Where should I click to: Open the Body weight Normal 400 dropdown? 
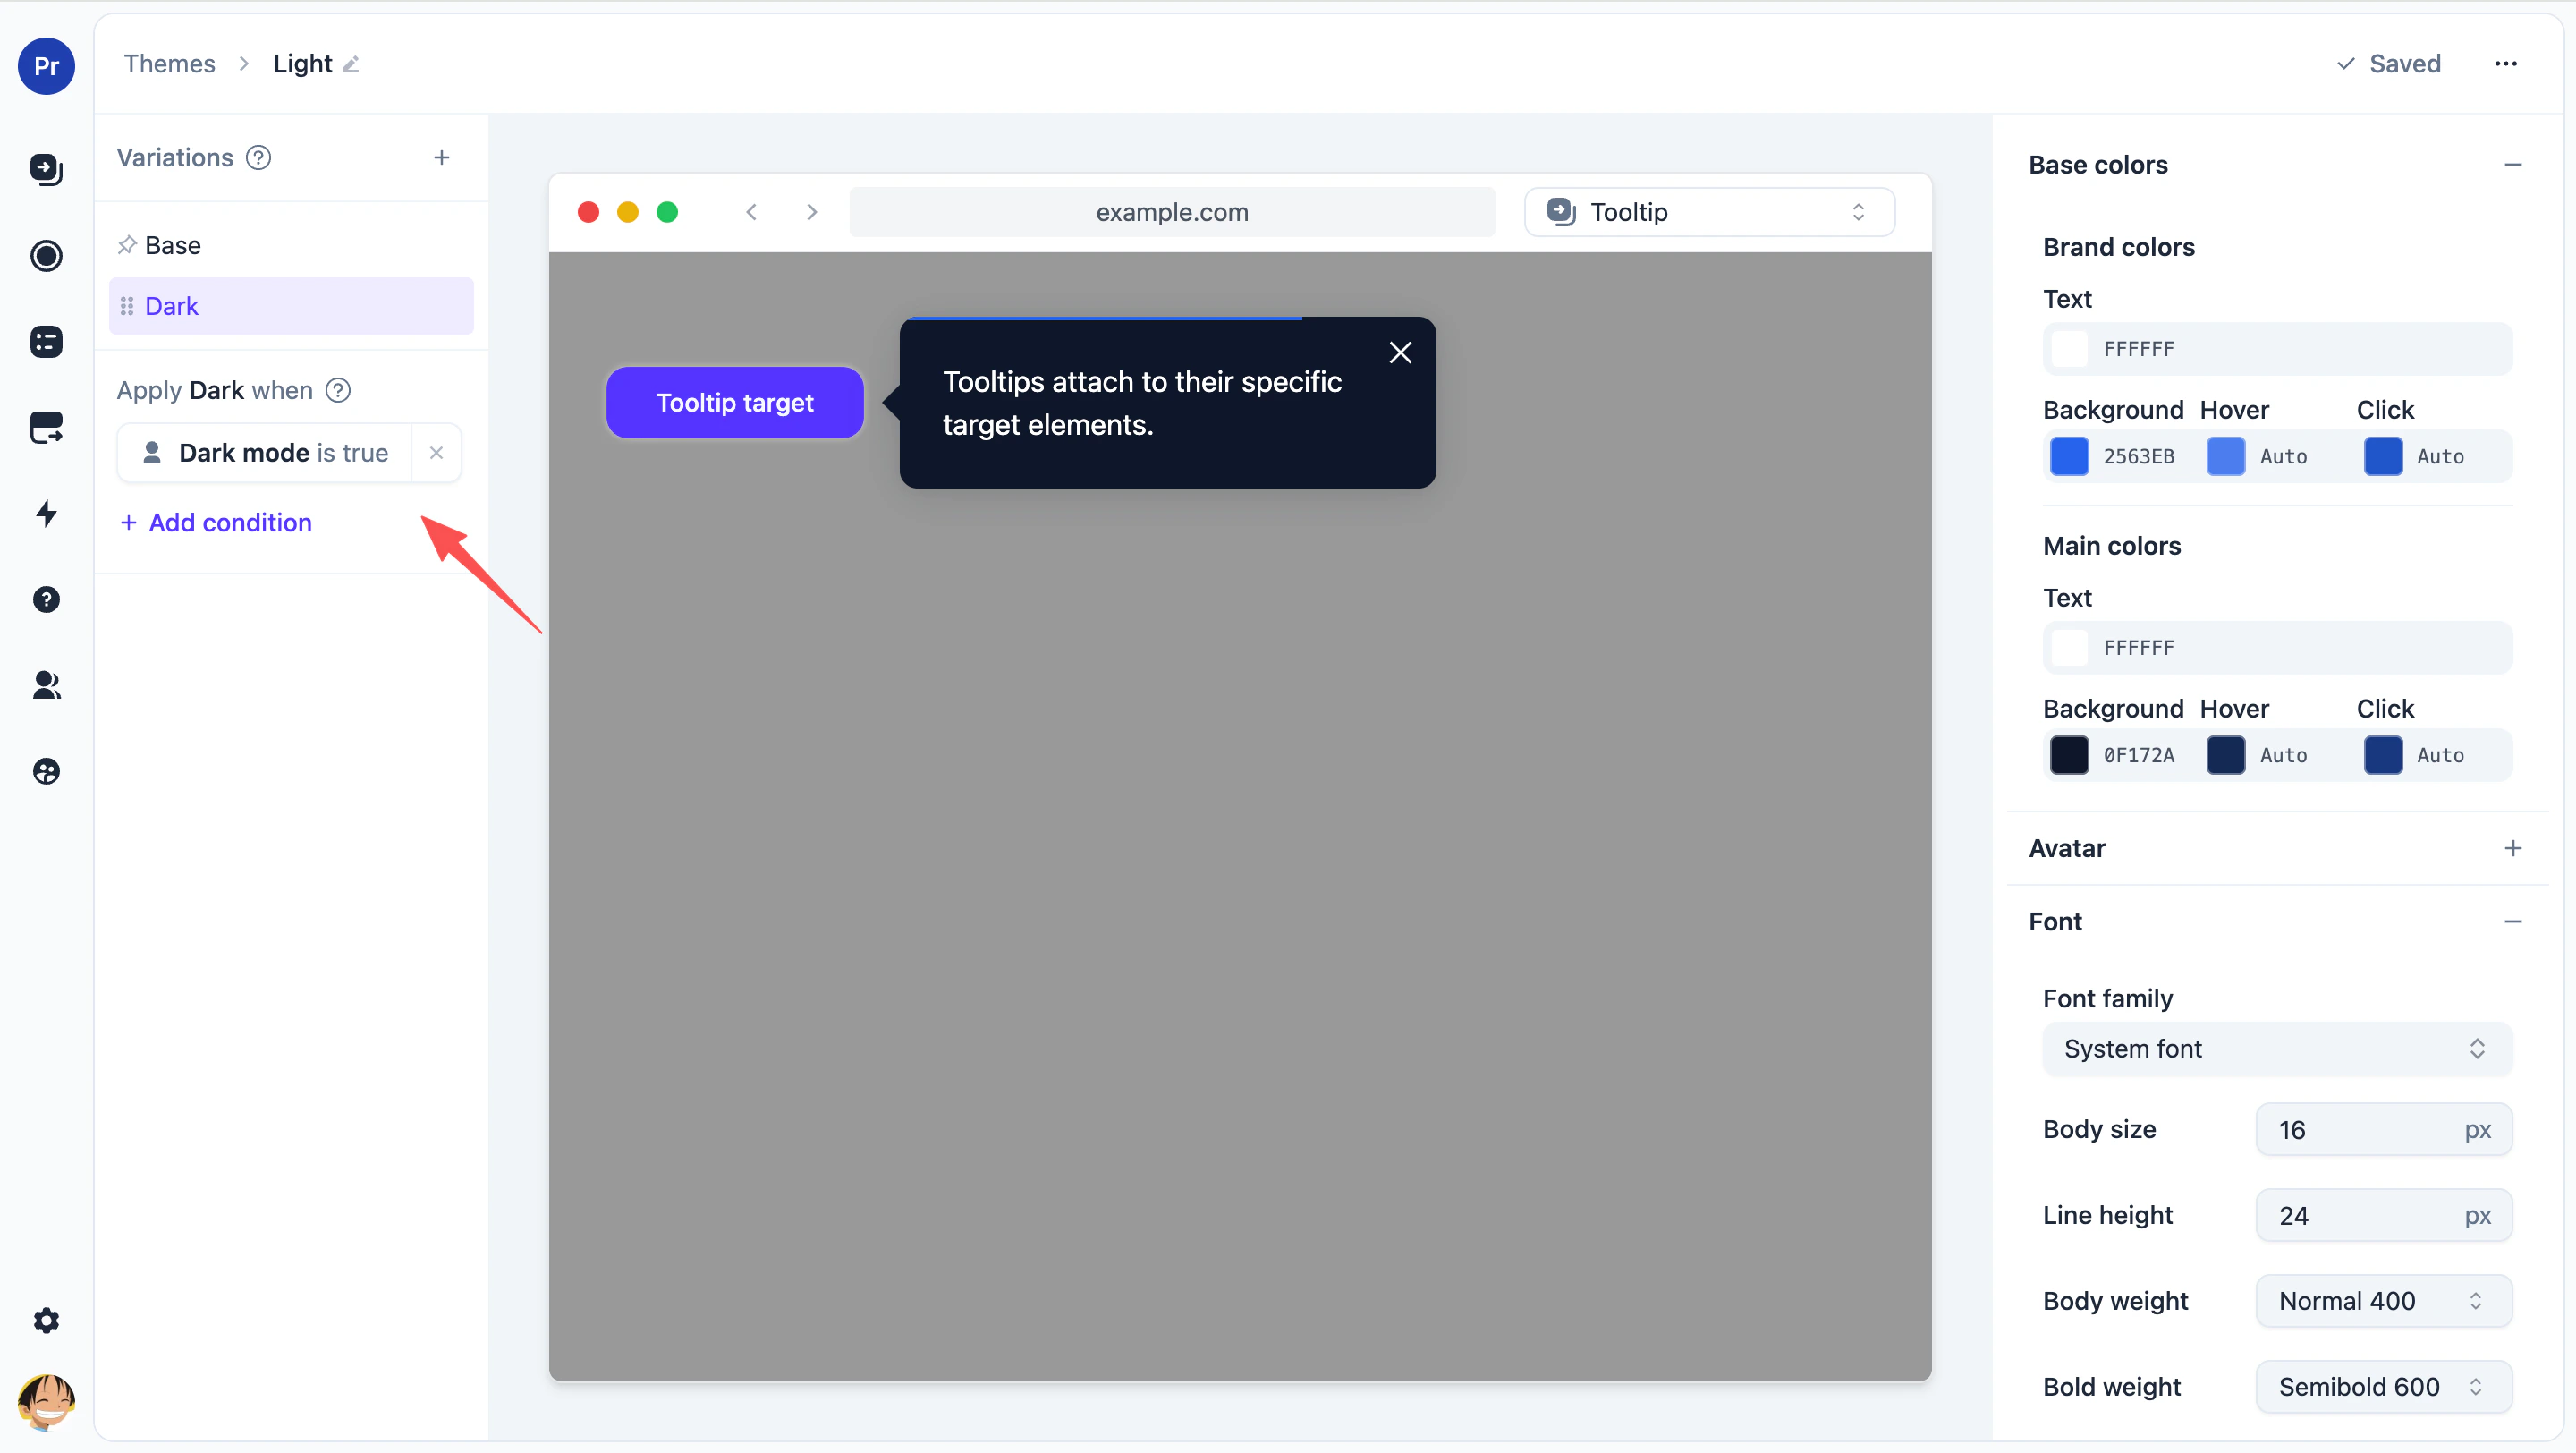(2384, 1301)
